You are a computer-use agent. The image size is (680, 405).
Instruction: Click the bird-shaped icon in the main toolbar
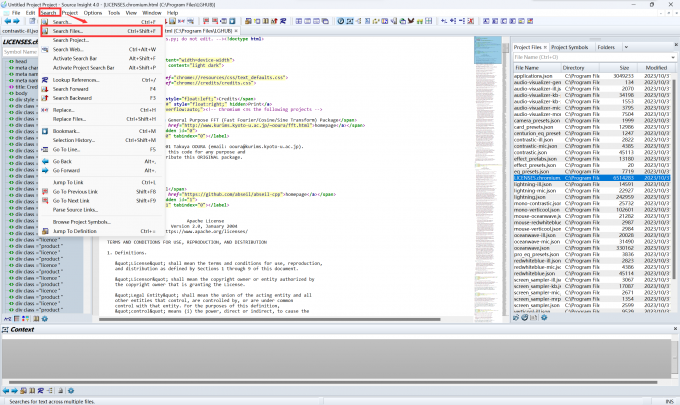tap(411, 21)
